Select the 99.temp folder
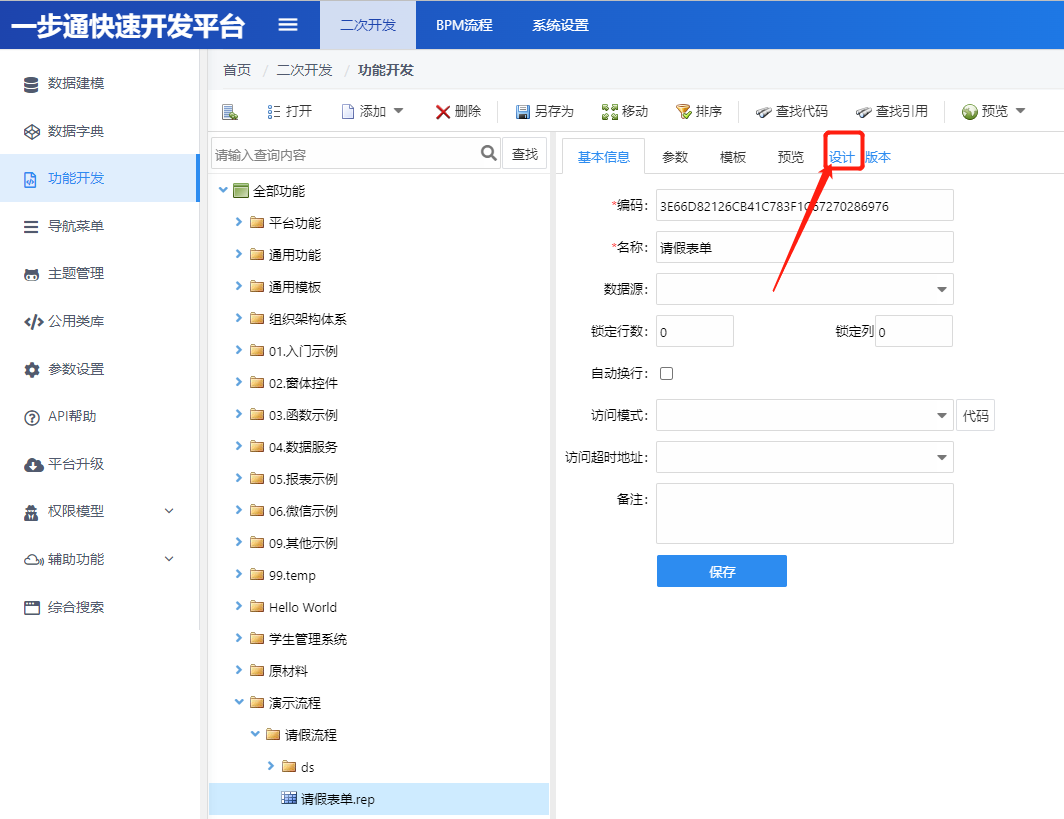 coord(292,575)
